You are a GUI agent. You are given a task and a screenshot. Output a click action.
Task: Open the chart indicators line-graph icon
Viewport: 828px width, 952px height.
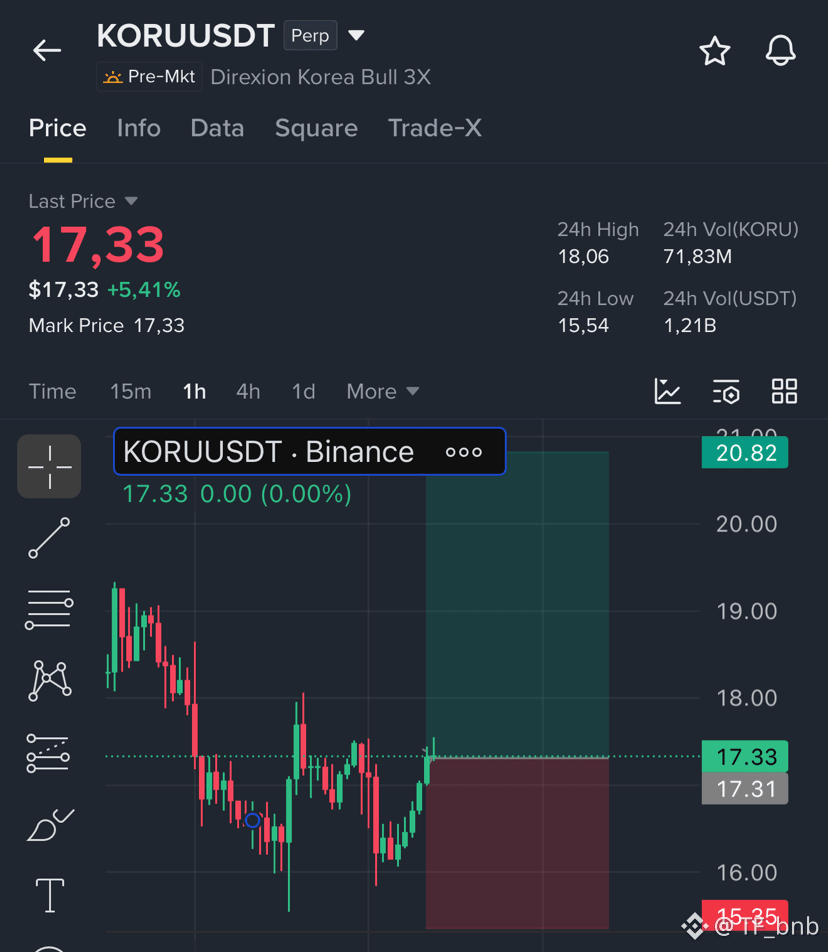[x=667, y=391]
